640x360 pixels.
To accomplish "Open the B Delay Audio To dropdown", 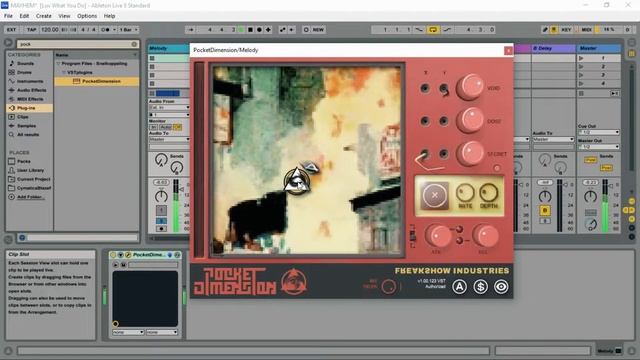I will (x=552, y=140).
